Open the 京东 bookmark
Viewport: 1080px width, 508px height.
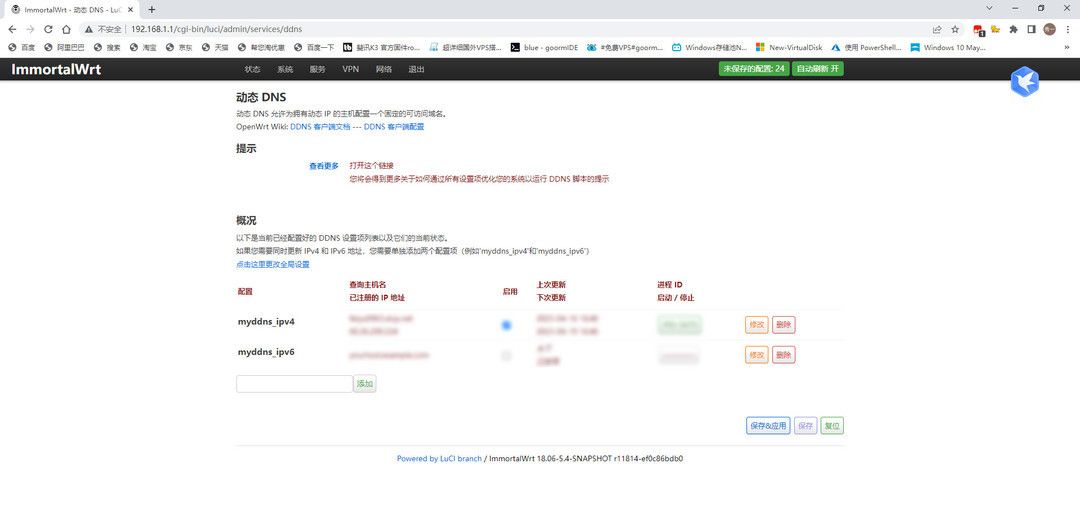point(179,47)
